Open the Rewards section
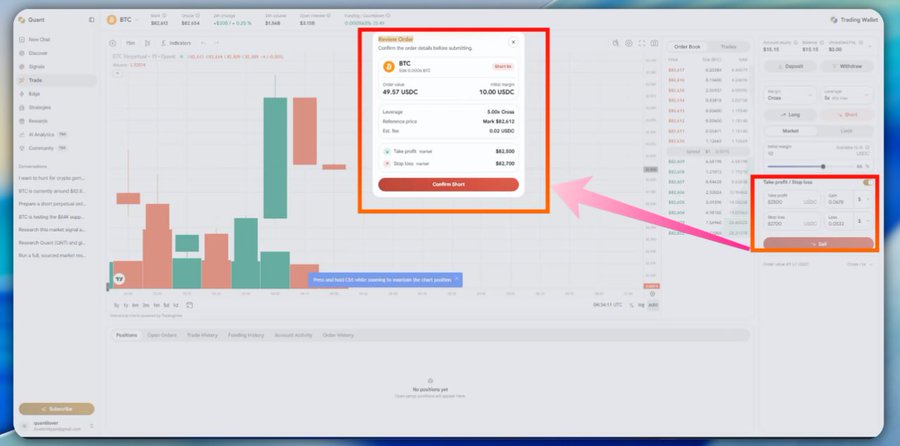The height and width of the screenshot is (446, 900). 56,121
